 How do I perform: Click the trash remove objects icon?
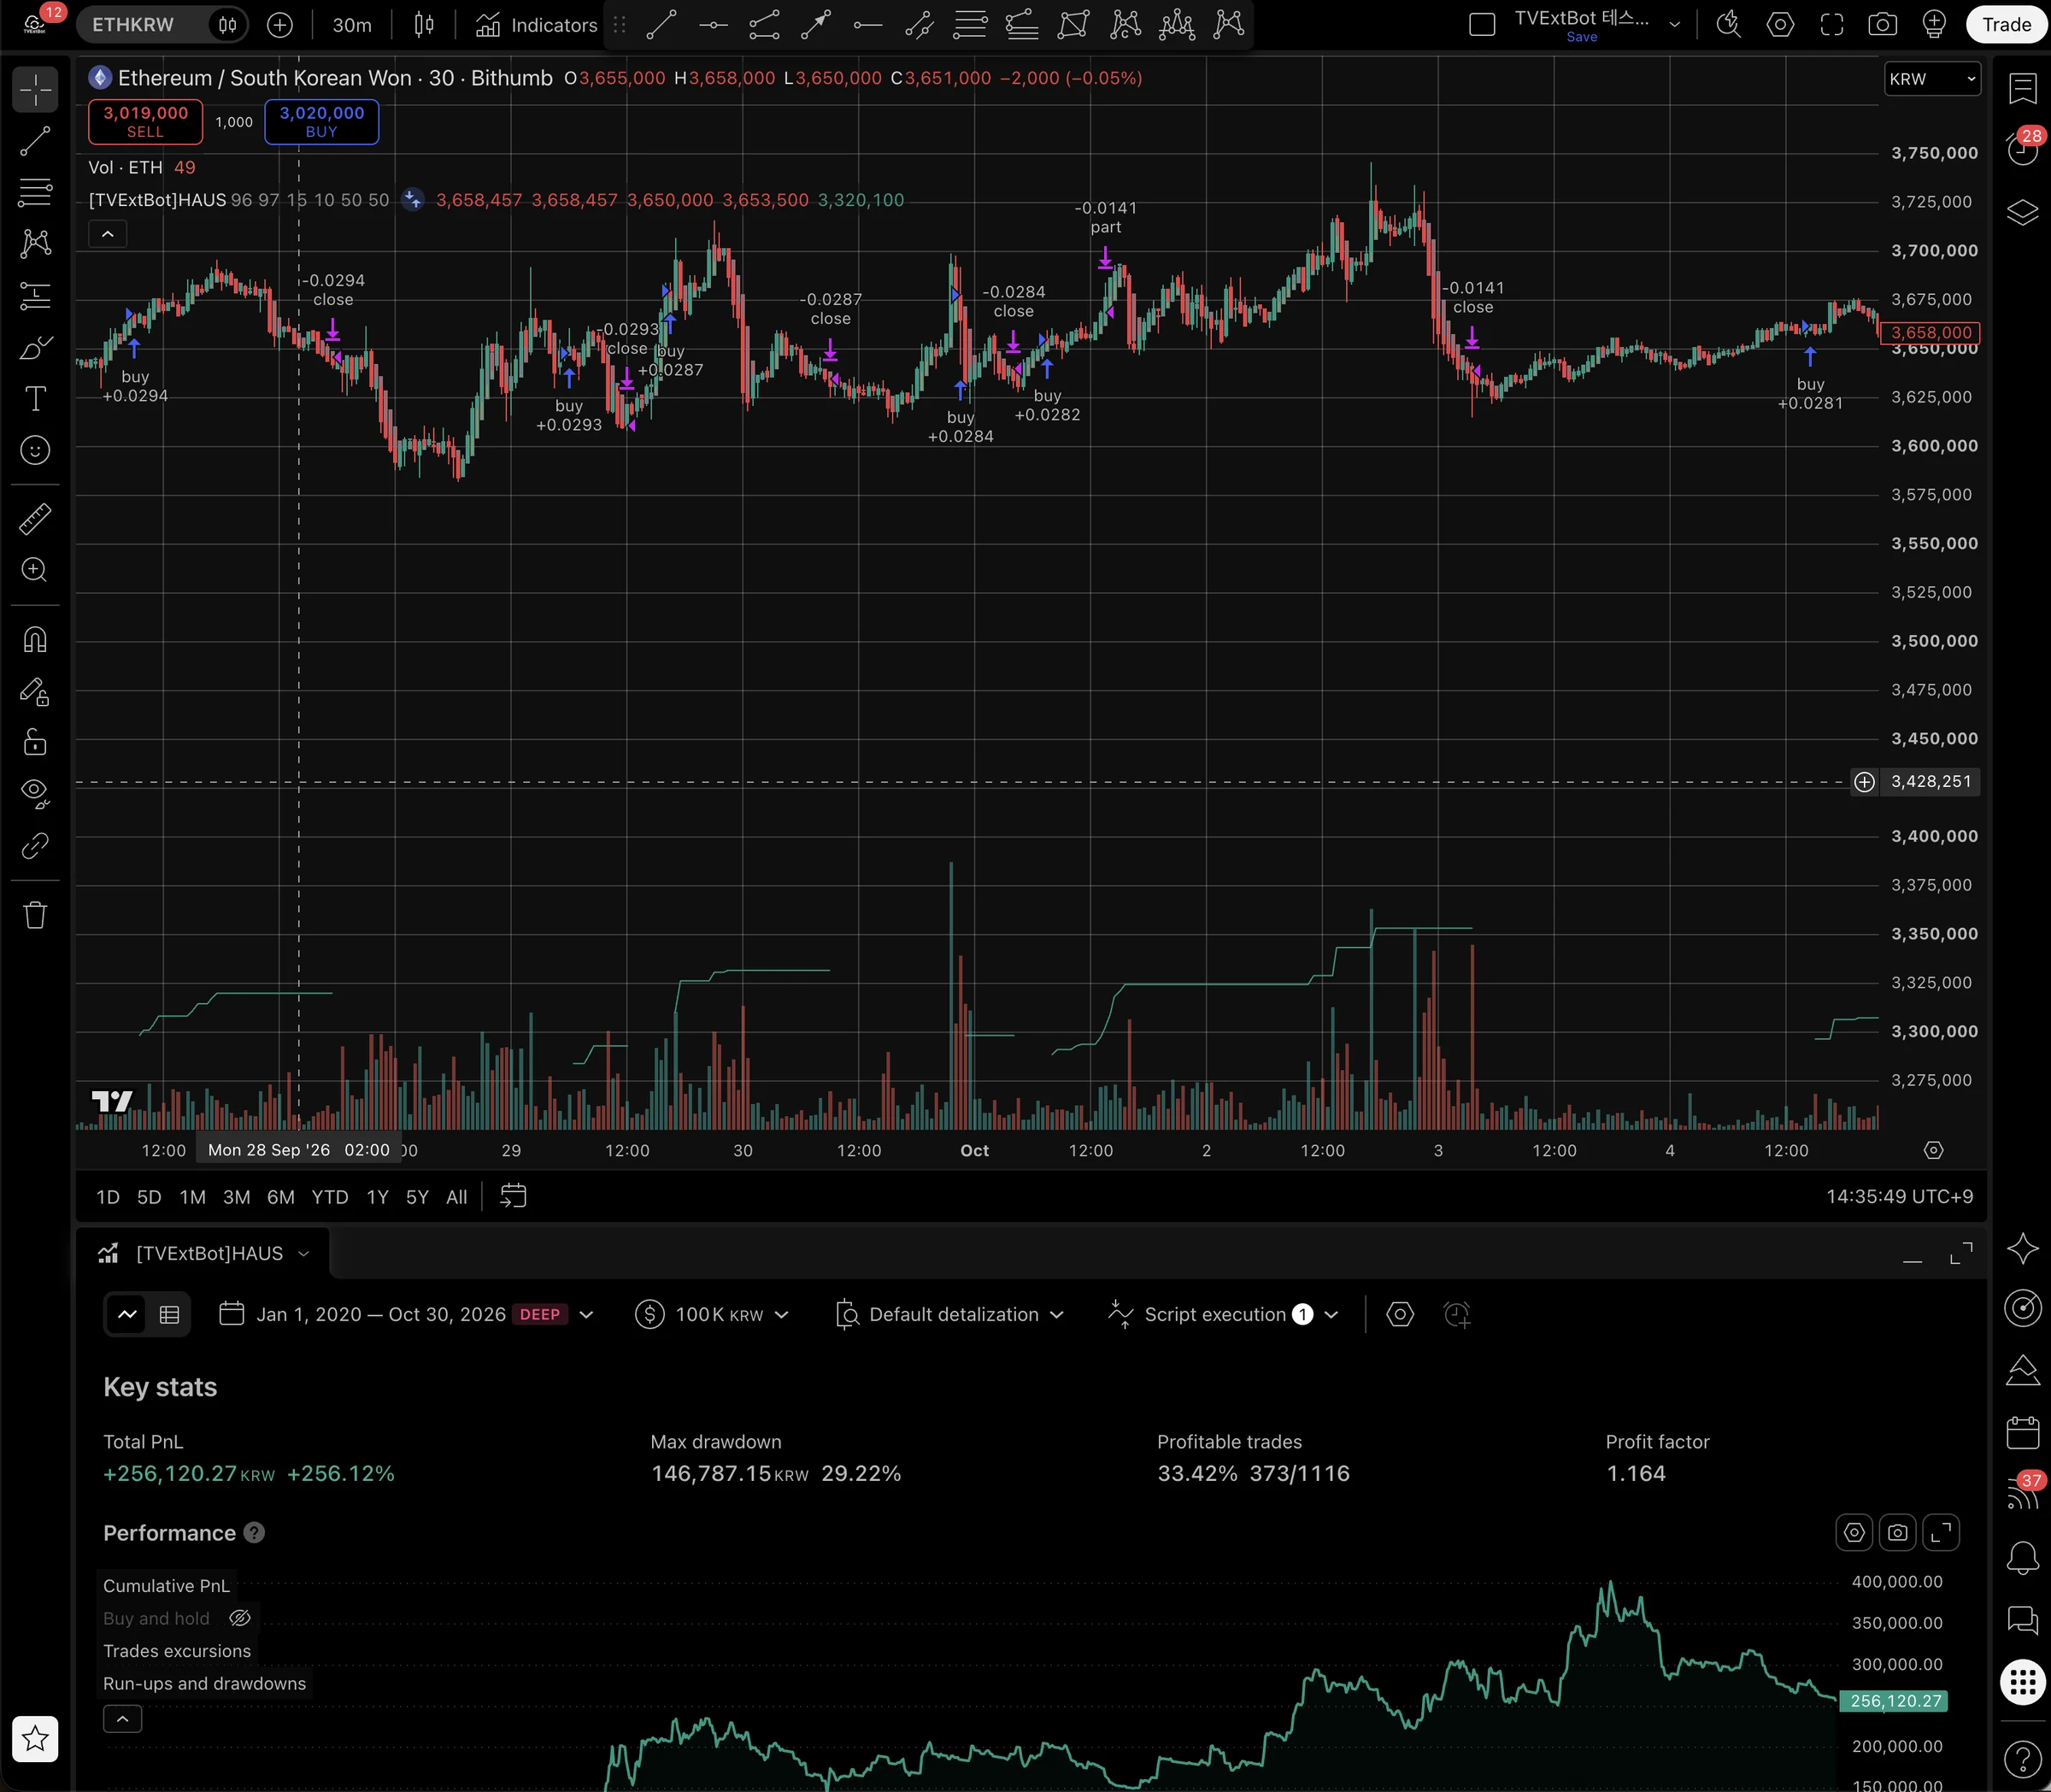point(35,915)
